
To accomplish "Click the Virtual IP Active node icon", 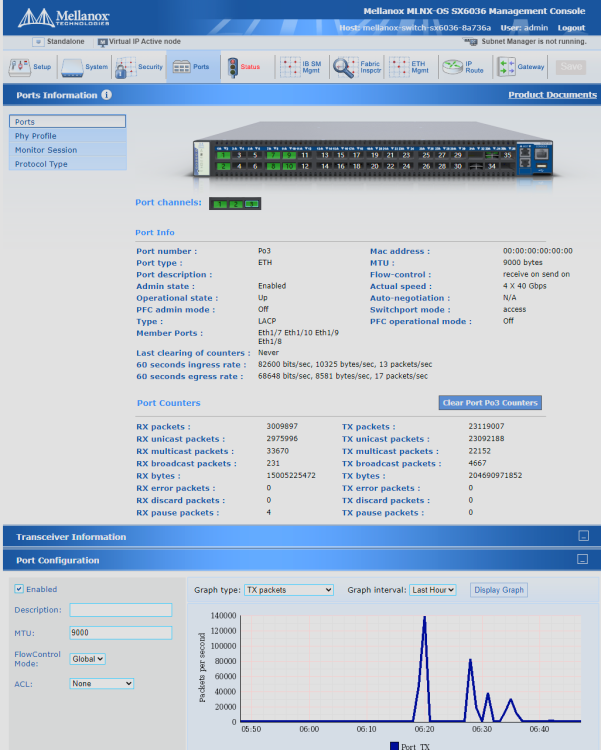I will 102,42.
